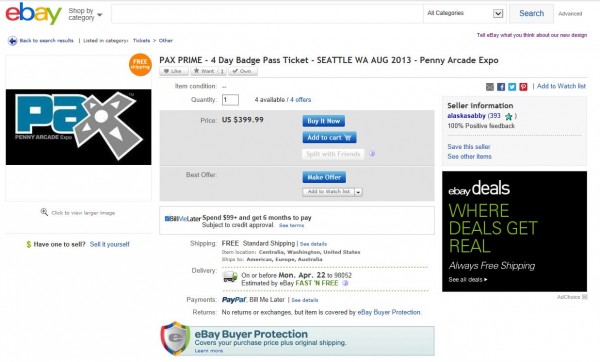Share listing via email icon
600x362 pixels.
click(490, 87)
